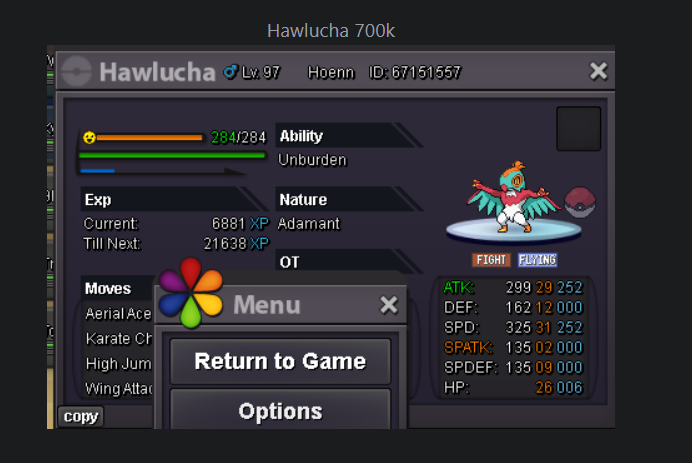Close the Hawlucha summary window
The width and height of the screenshot is (692, 463).
pos(598,71)
